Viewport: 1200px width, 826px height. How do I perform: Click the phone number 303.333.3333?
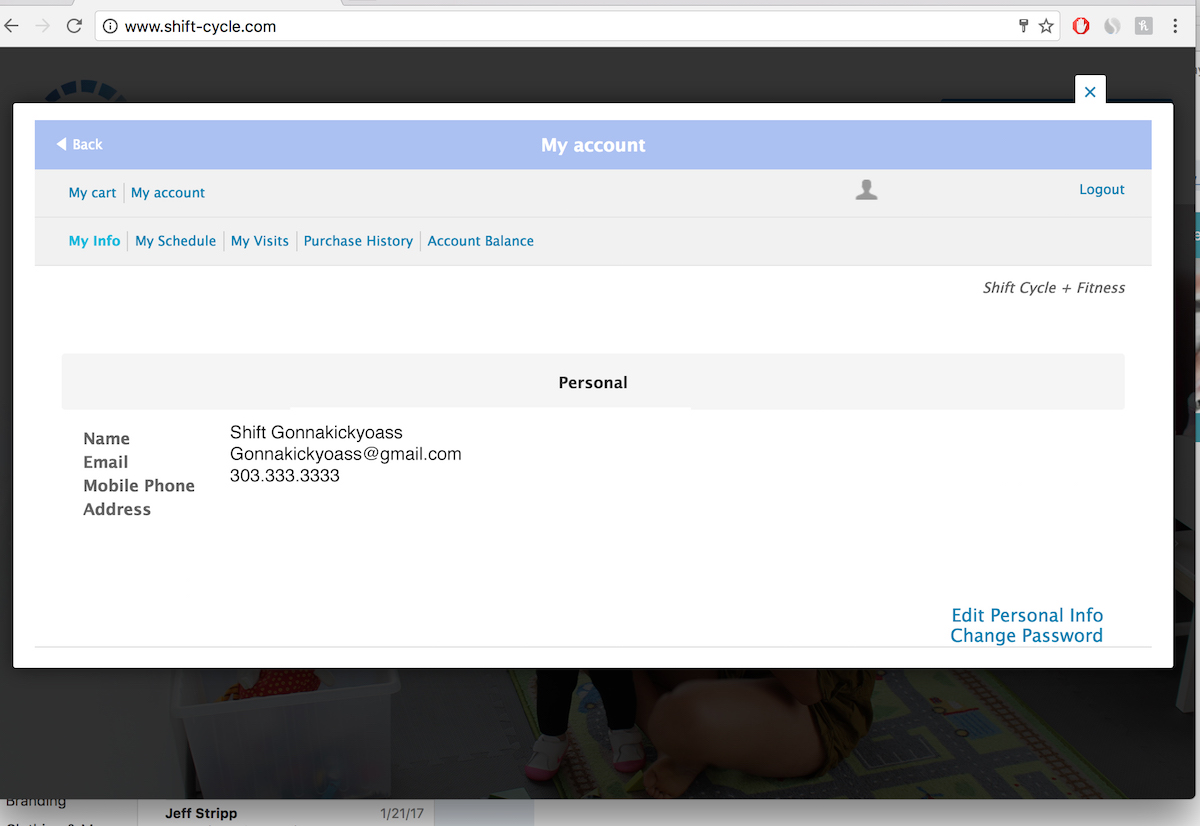(x=285, y=476)
